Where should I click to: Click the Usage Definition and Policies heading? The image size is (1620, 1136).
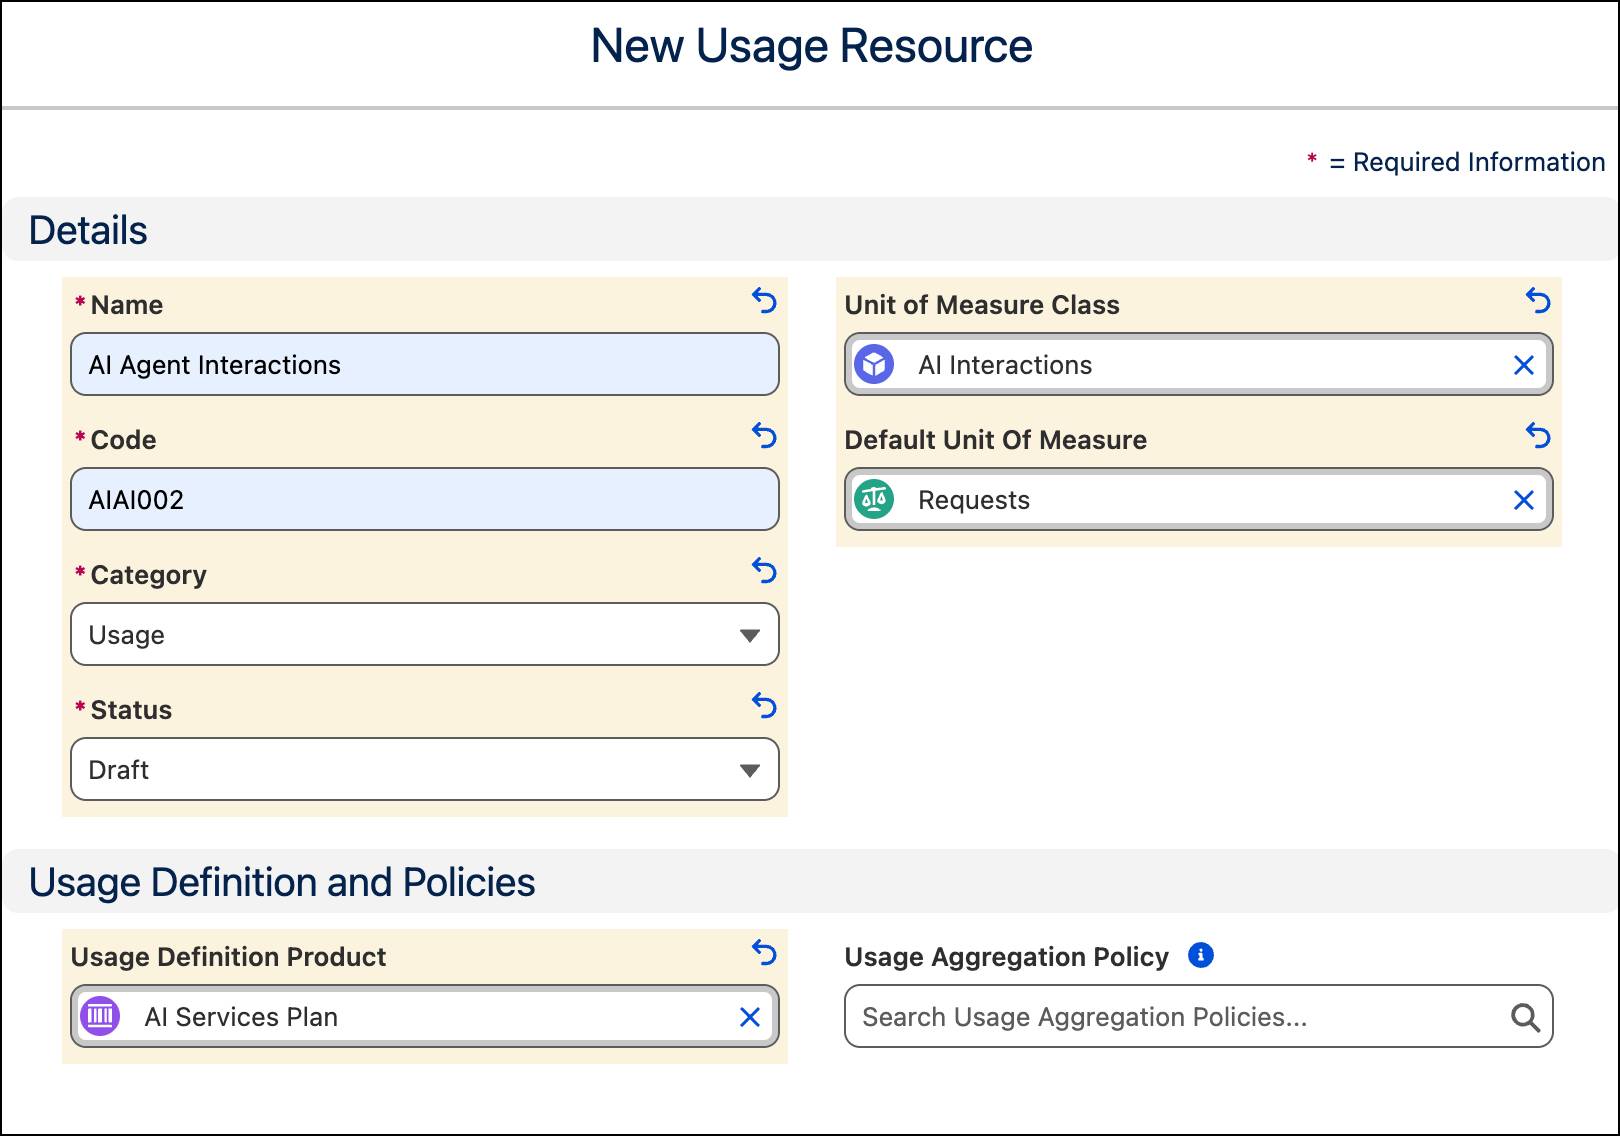[282, 882]
